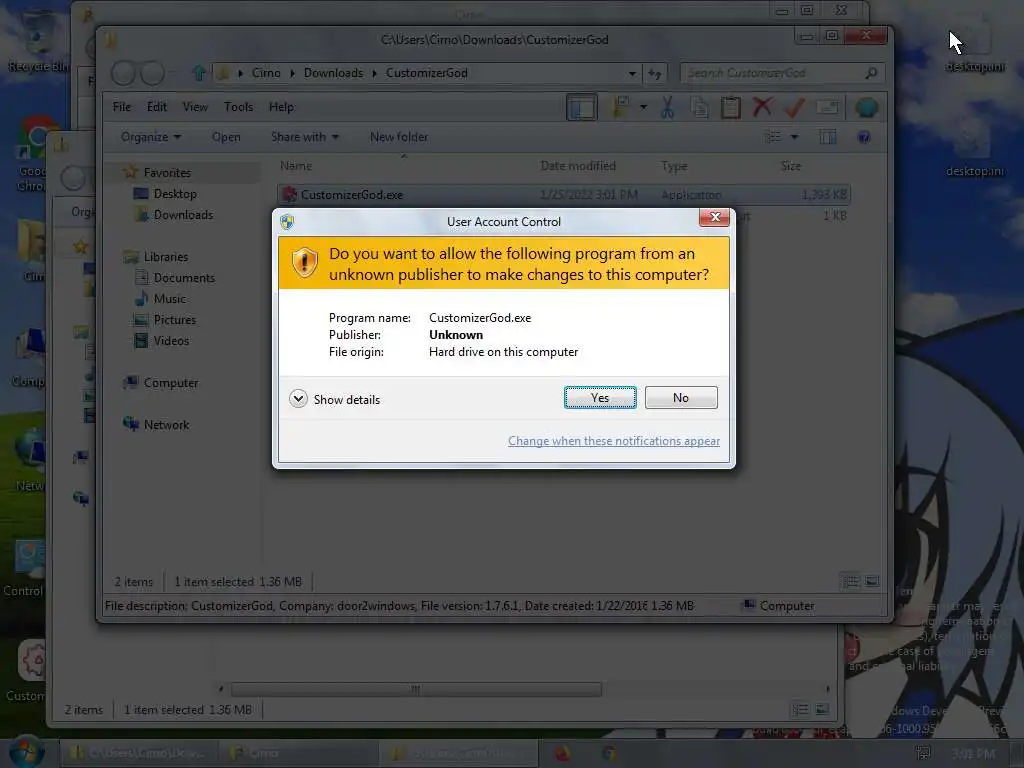
Task: Select Downloads under Favorites
Action: pyautogui.click(x=183, y=214)
